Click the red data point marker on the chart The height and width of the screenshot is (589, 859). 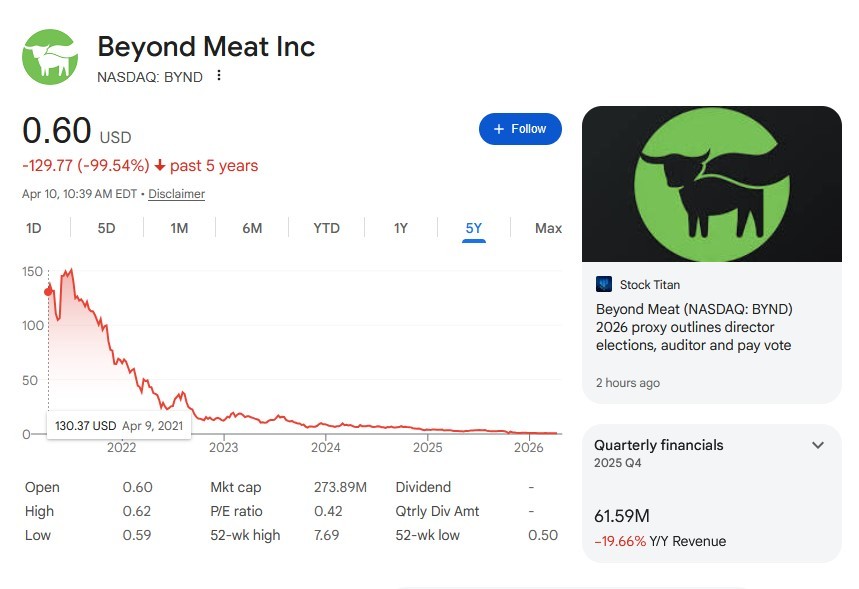point(48,290)
